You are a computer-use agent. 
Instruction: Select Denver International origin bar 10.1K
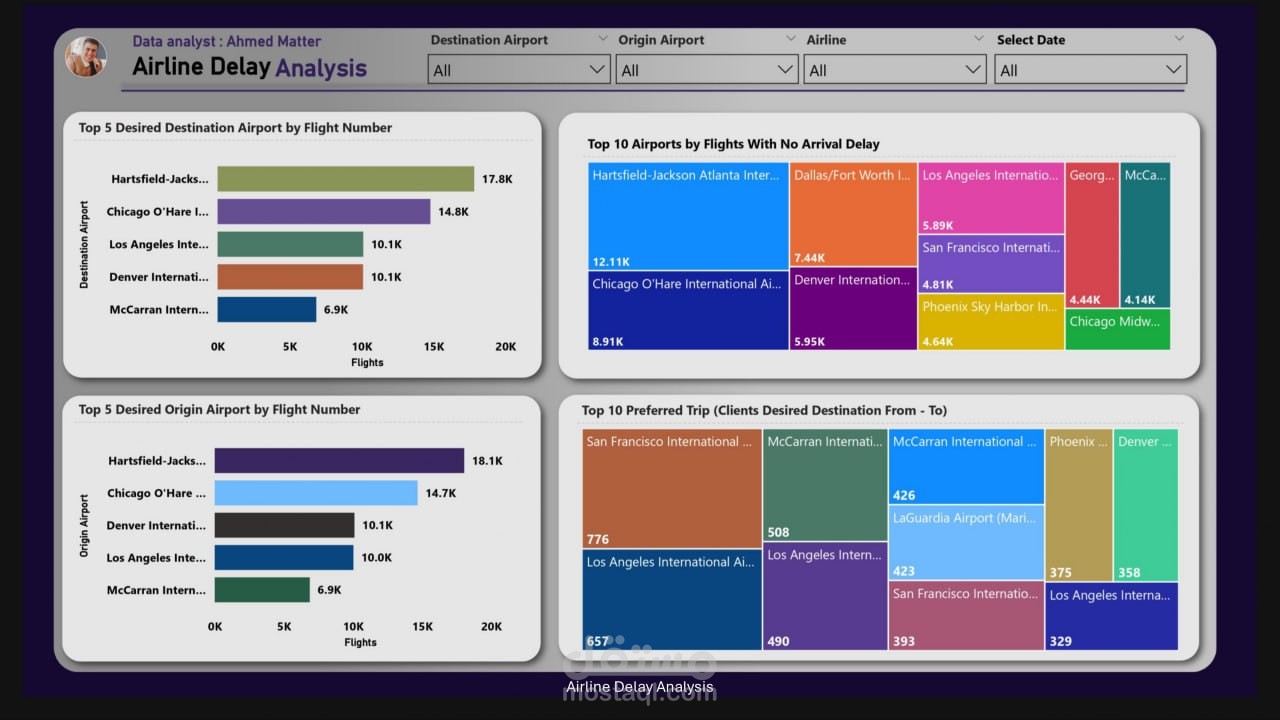click(284, 525)
